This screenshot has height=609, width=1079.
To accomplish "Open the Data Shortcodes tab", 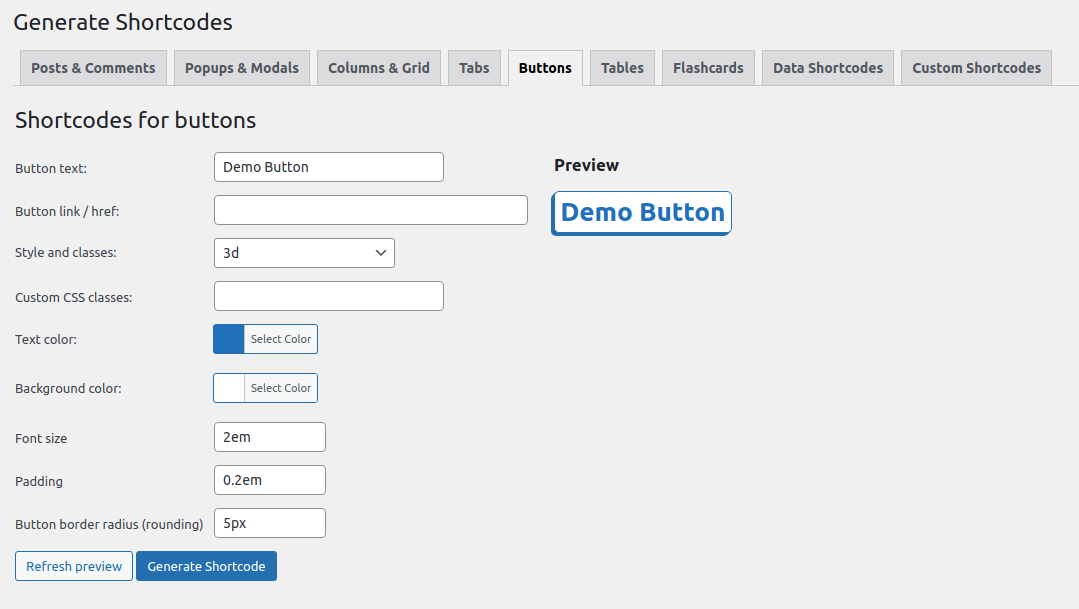I will (x=828, y=68).
